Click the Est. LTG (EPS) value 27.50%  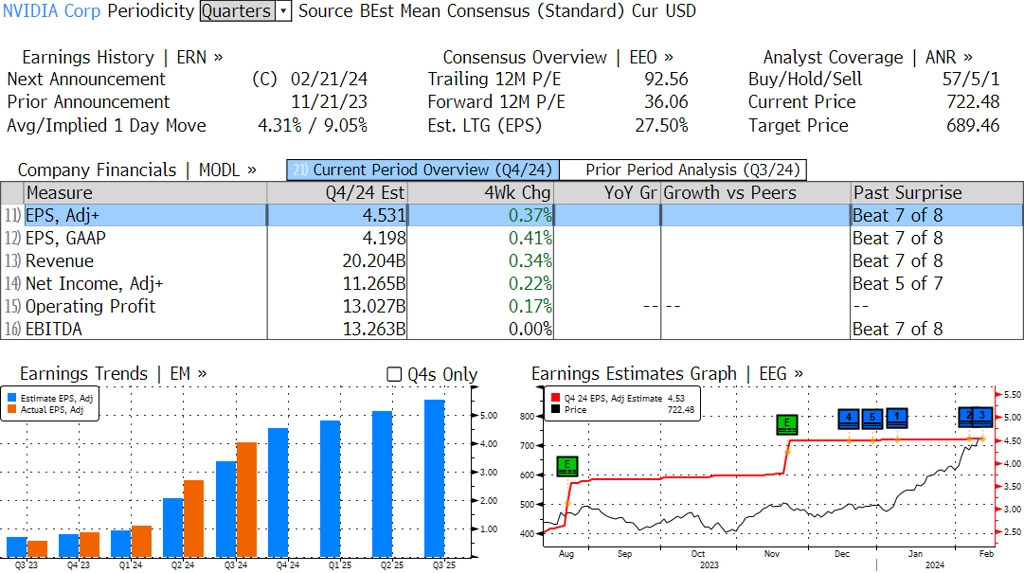(662, 125)
